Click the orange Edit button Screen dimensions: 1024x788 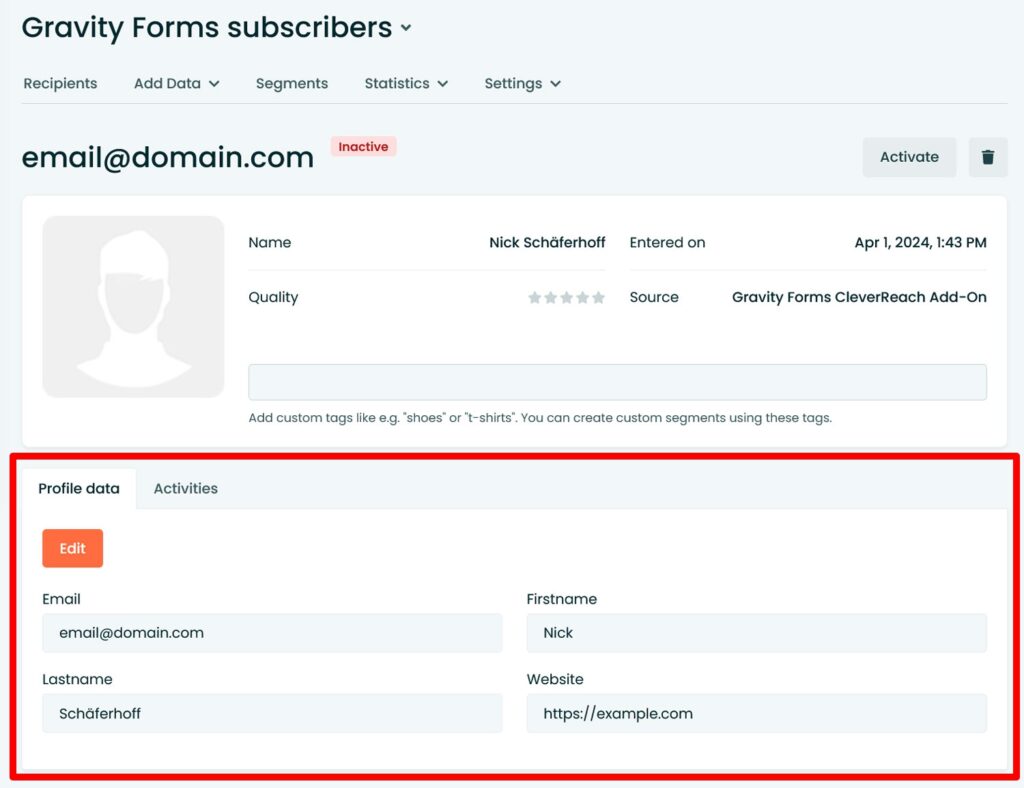(x=72, y=548)
